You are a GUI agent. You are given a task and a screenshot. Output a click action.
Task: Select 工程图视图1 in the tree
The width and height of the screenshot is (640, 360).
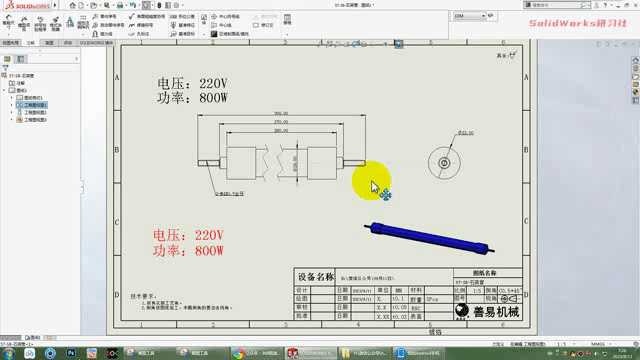click(32, 105)
